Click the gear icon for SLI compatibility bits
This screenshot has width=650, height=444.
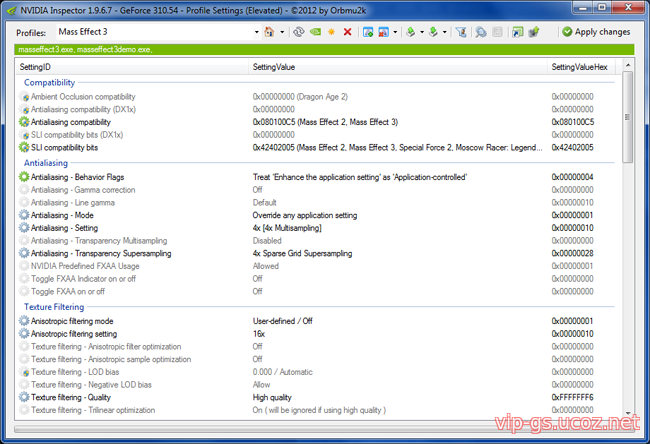(24, 147)
